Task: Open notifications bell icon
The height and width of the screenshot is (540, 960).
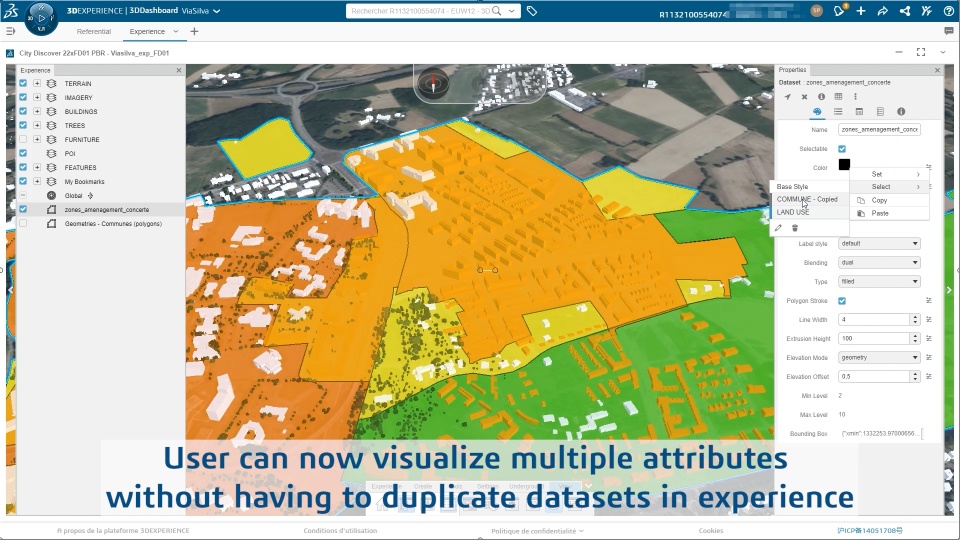Action: (x=839, y=10)
